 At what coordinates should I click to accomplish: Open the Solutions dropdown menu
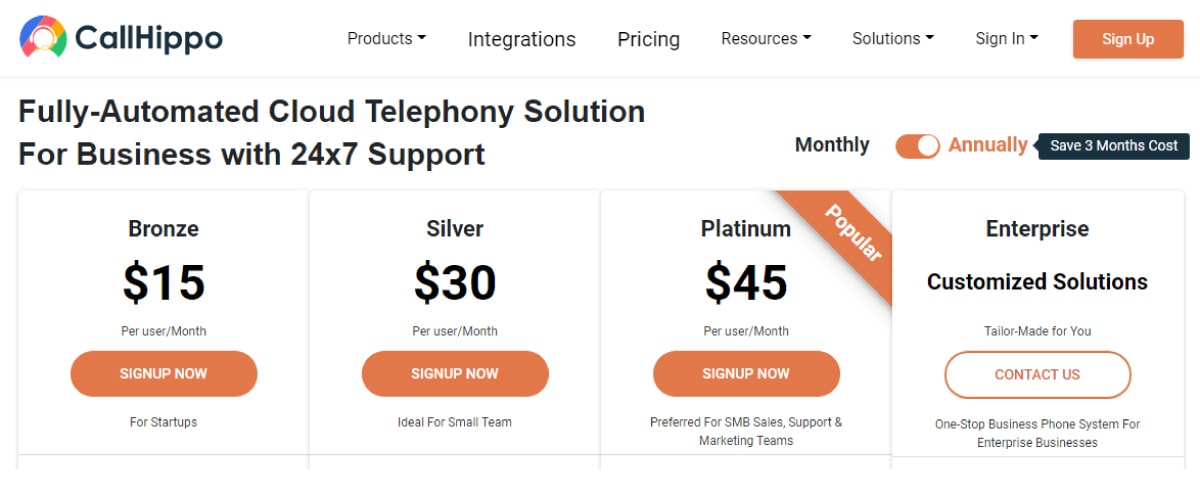click(x=893, y=38)
